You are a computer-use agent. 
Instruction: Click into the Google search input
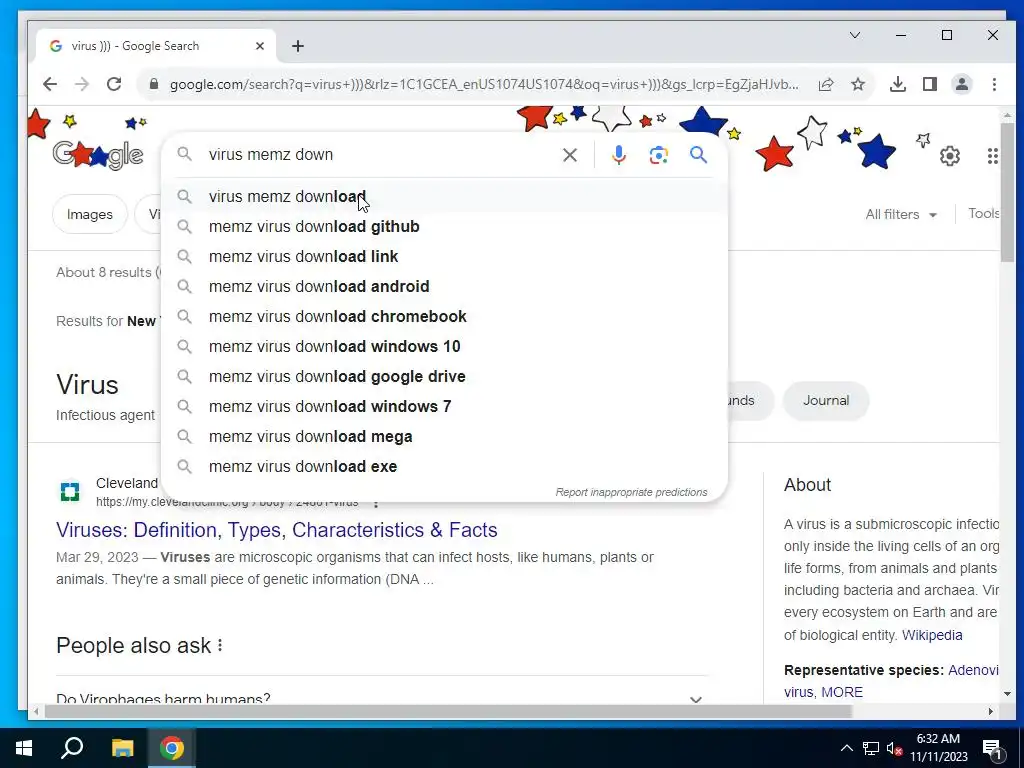point(379,155)
